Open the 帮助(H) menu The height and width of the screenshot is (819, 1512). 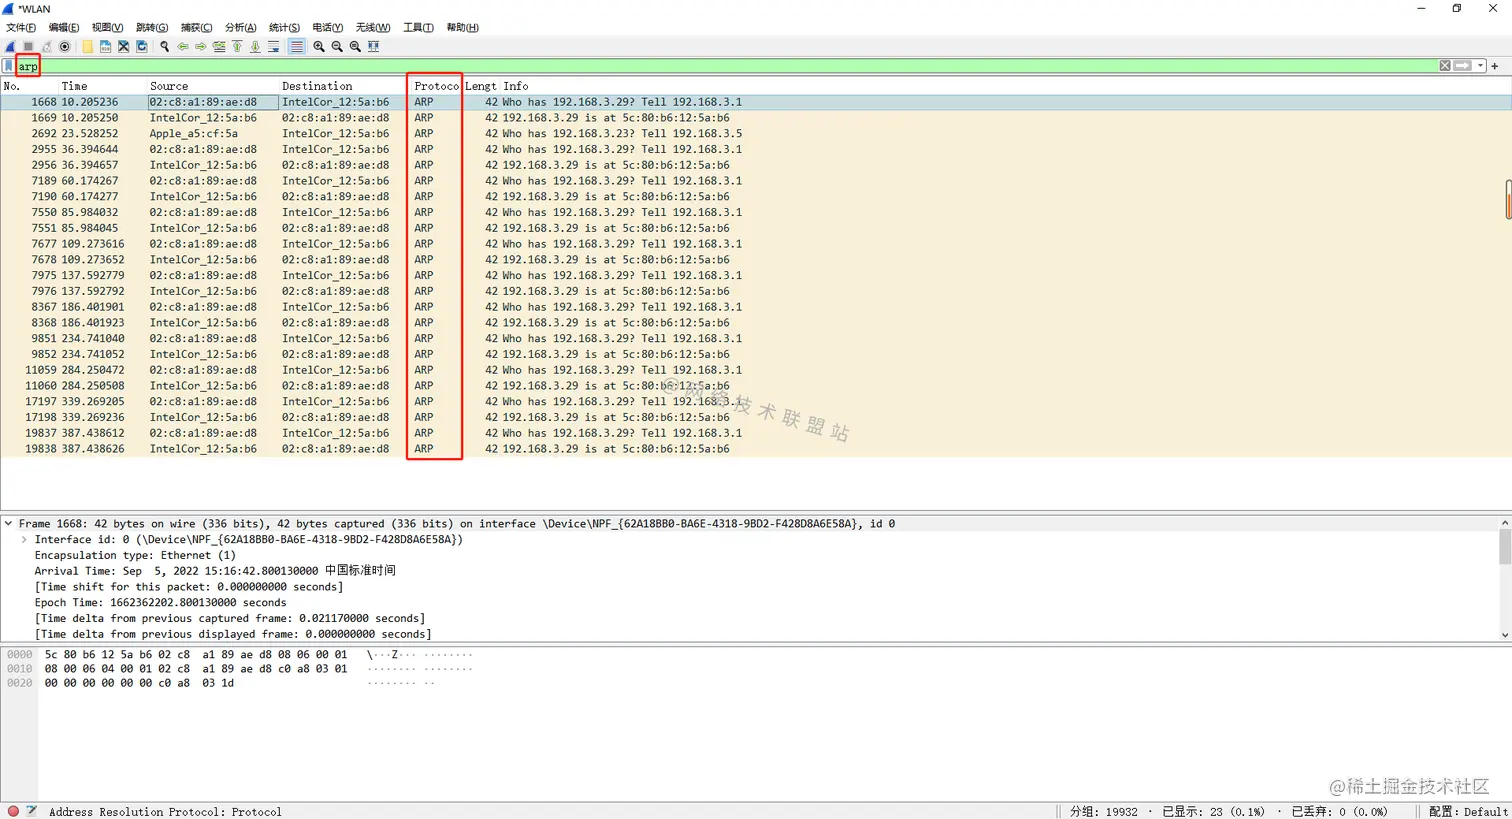(x=462, y=27)
